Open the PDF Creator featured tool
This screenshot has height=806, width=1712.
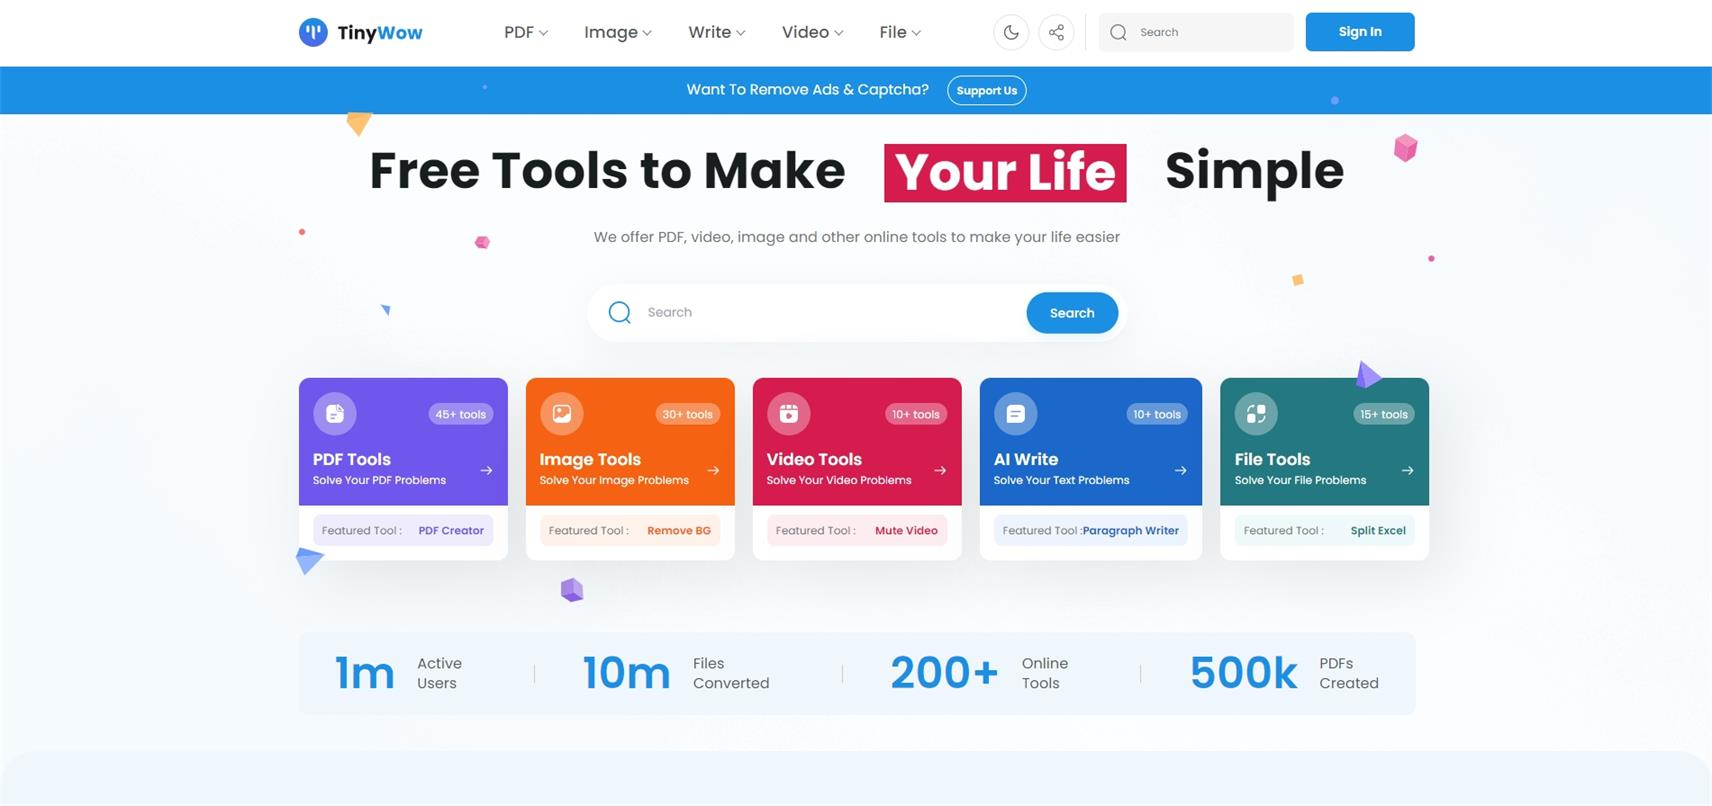point(451,531)
